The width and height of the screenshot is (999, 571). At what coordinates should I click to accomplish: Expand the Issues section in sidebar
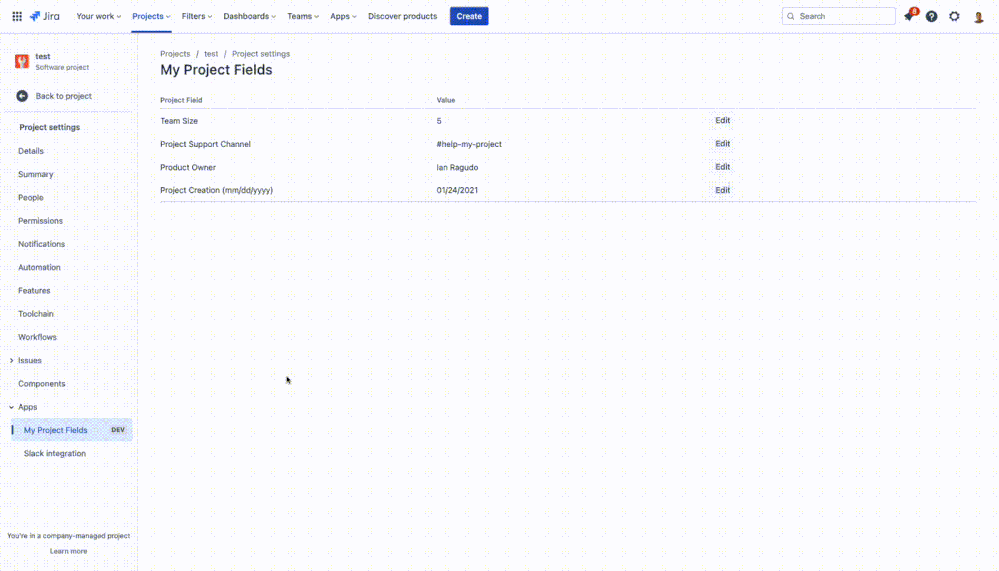(x=11, y=361)
